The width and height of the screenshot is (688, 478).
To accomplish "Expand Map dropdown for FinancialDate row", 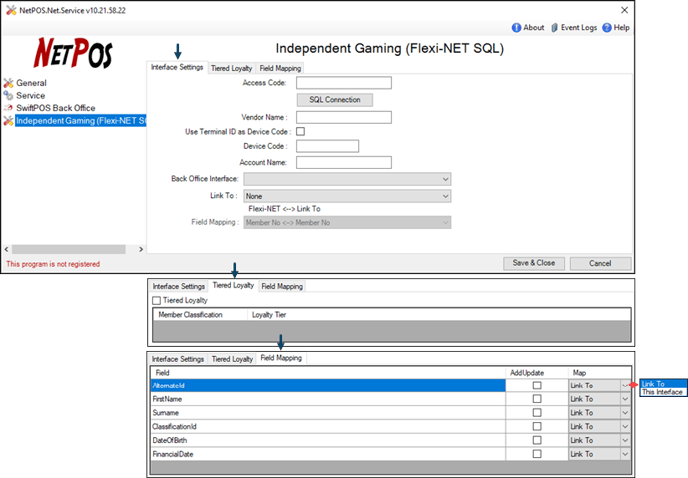I will [625, 454].
